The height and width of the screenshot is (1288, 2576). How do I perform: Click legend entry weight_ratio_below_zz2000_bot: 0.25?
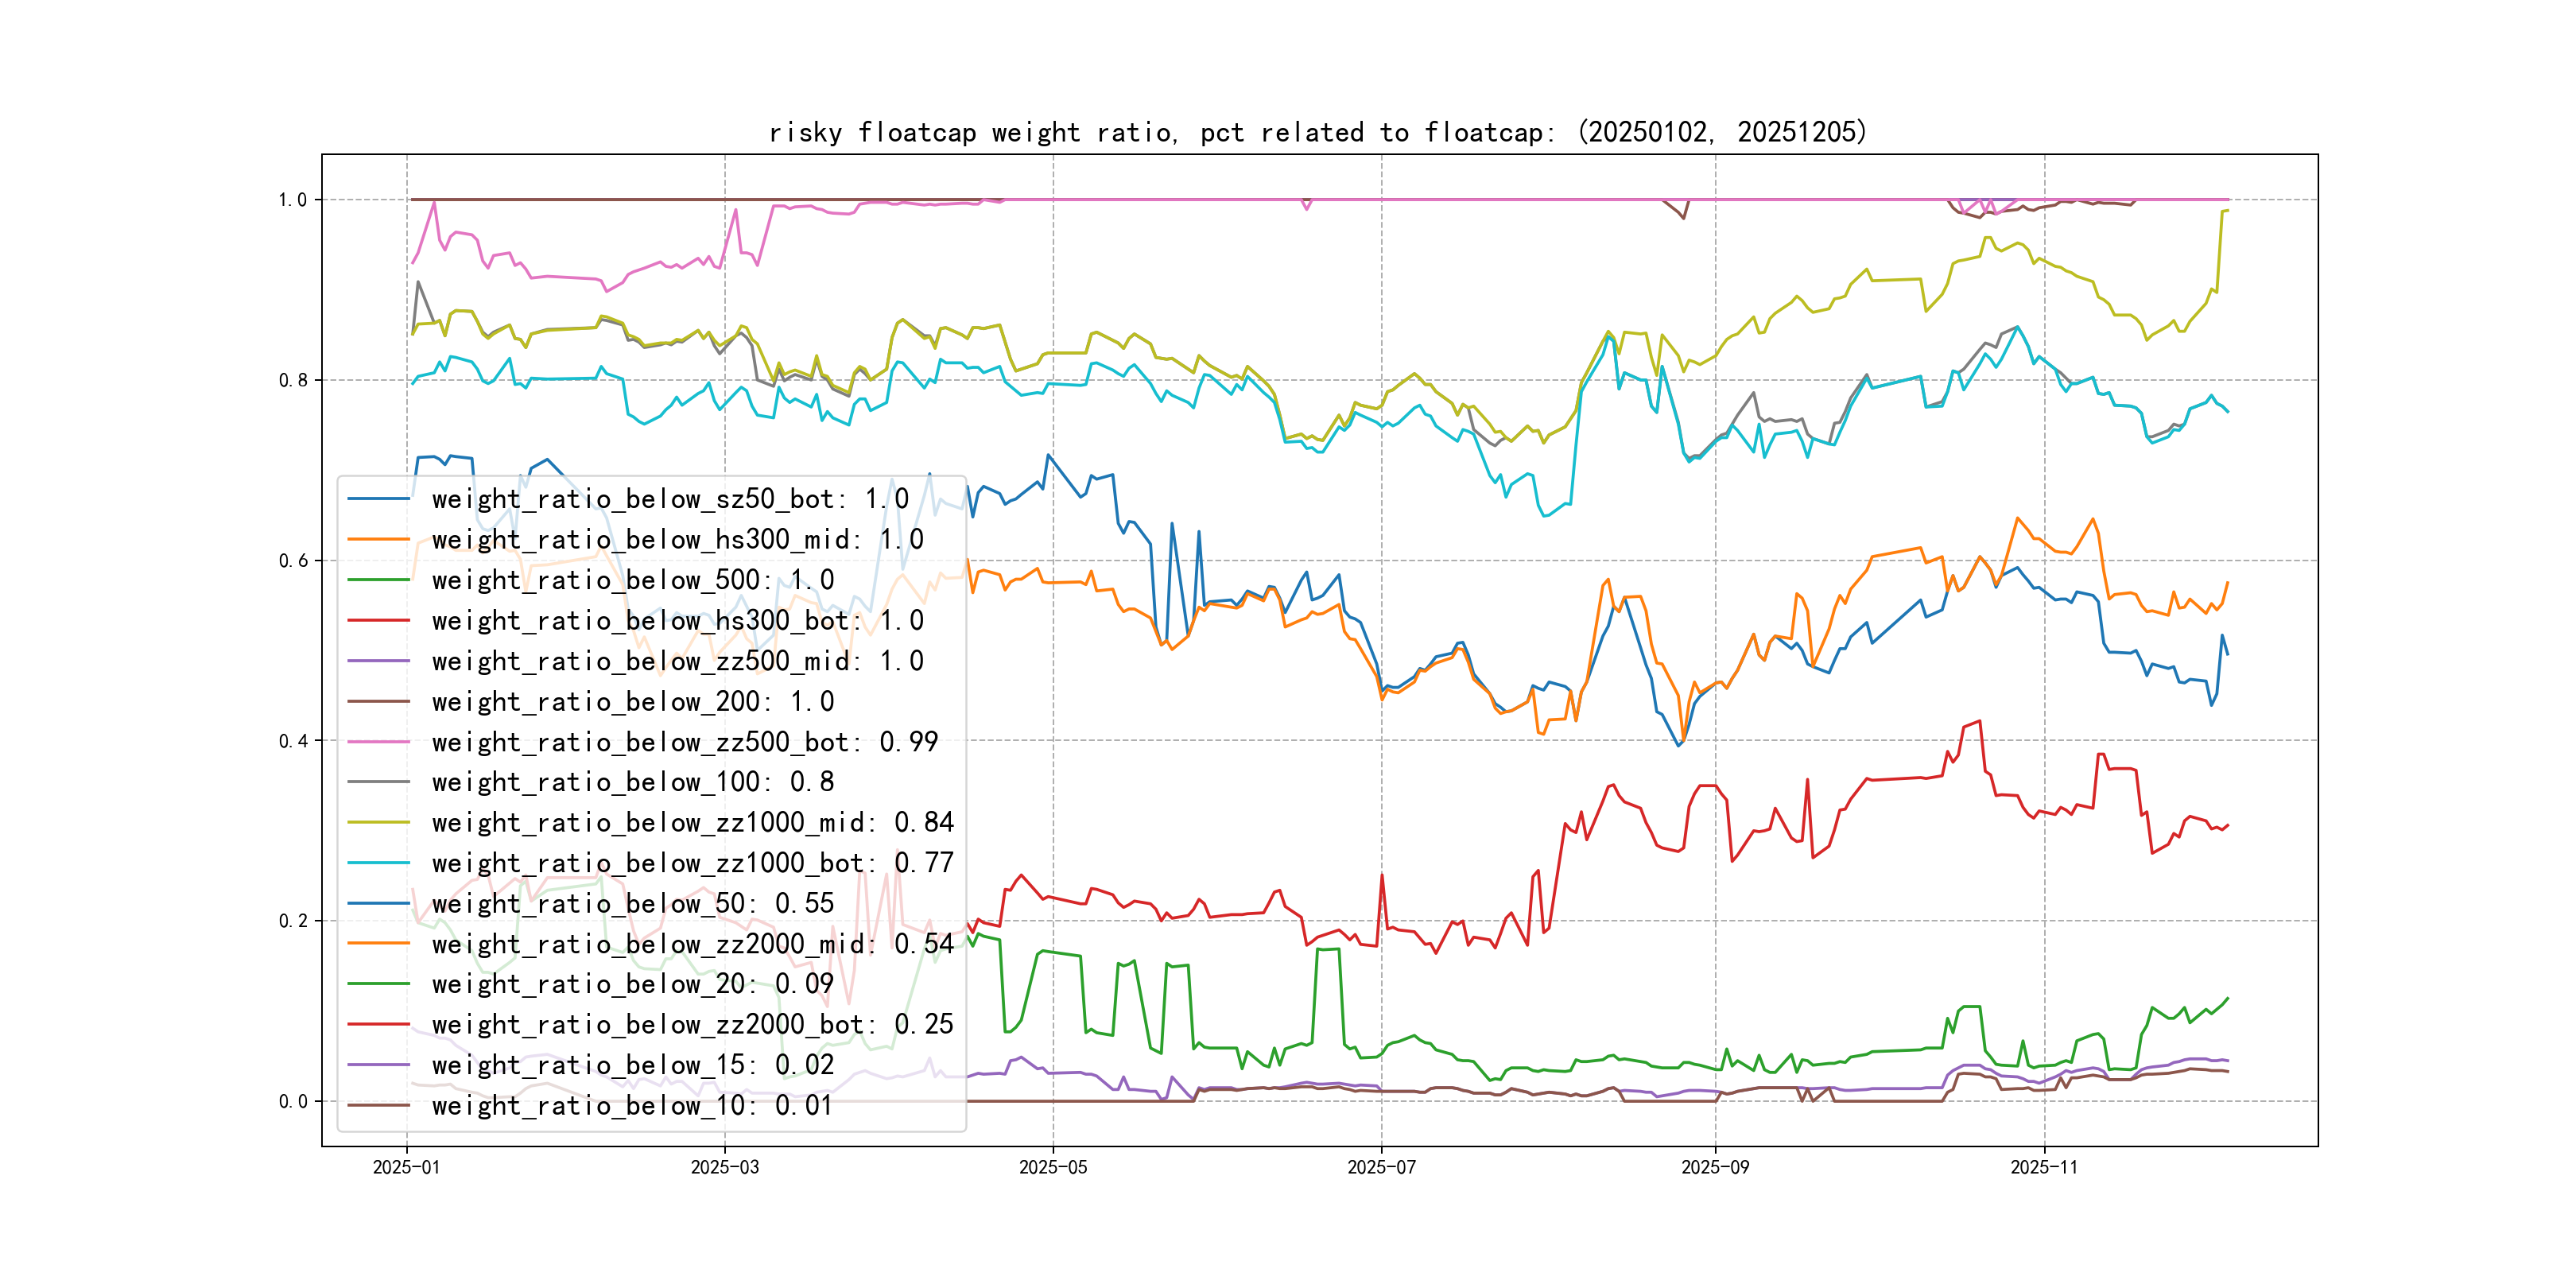coord(692,1025)
